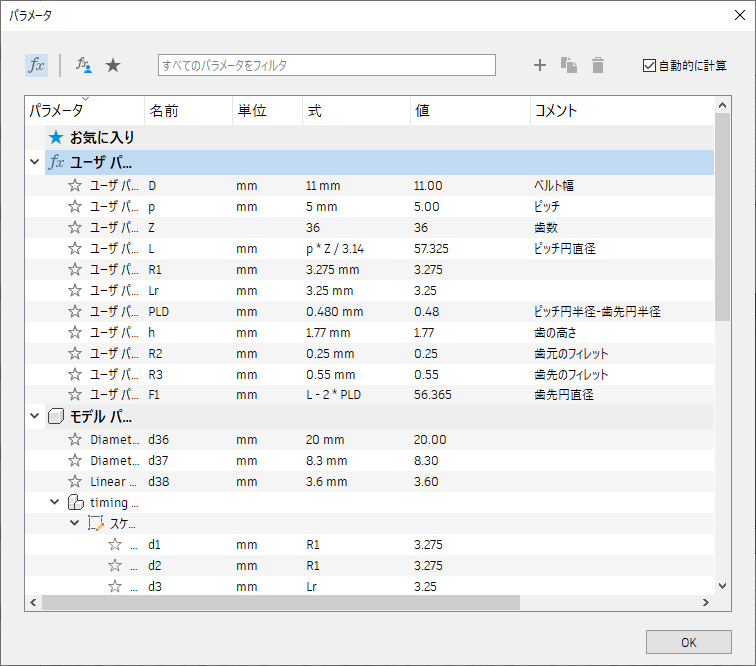Viewport: 756px width, 666px height.
Task: Collapse the timing component node
Action: (x=55, y=502)
